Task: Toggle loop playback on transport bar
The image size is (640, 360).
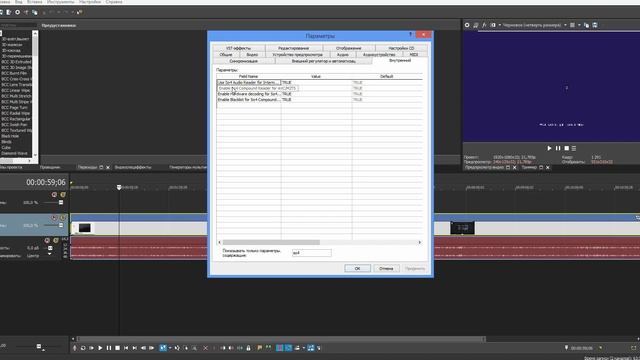Action: click(83, 348)
